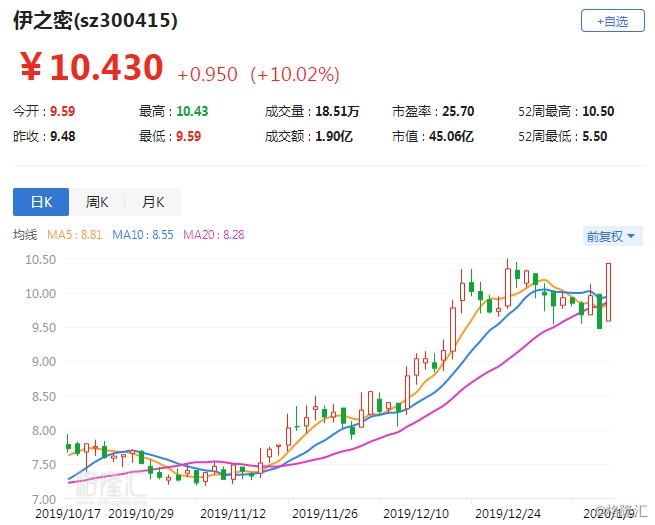655x525 pixels.
Task: Add stock to watchlist with +自选 button
Action: (612, 20)
